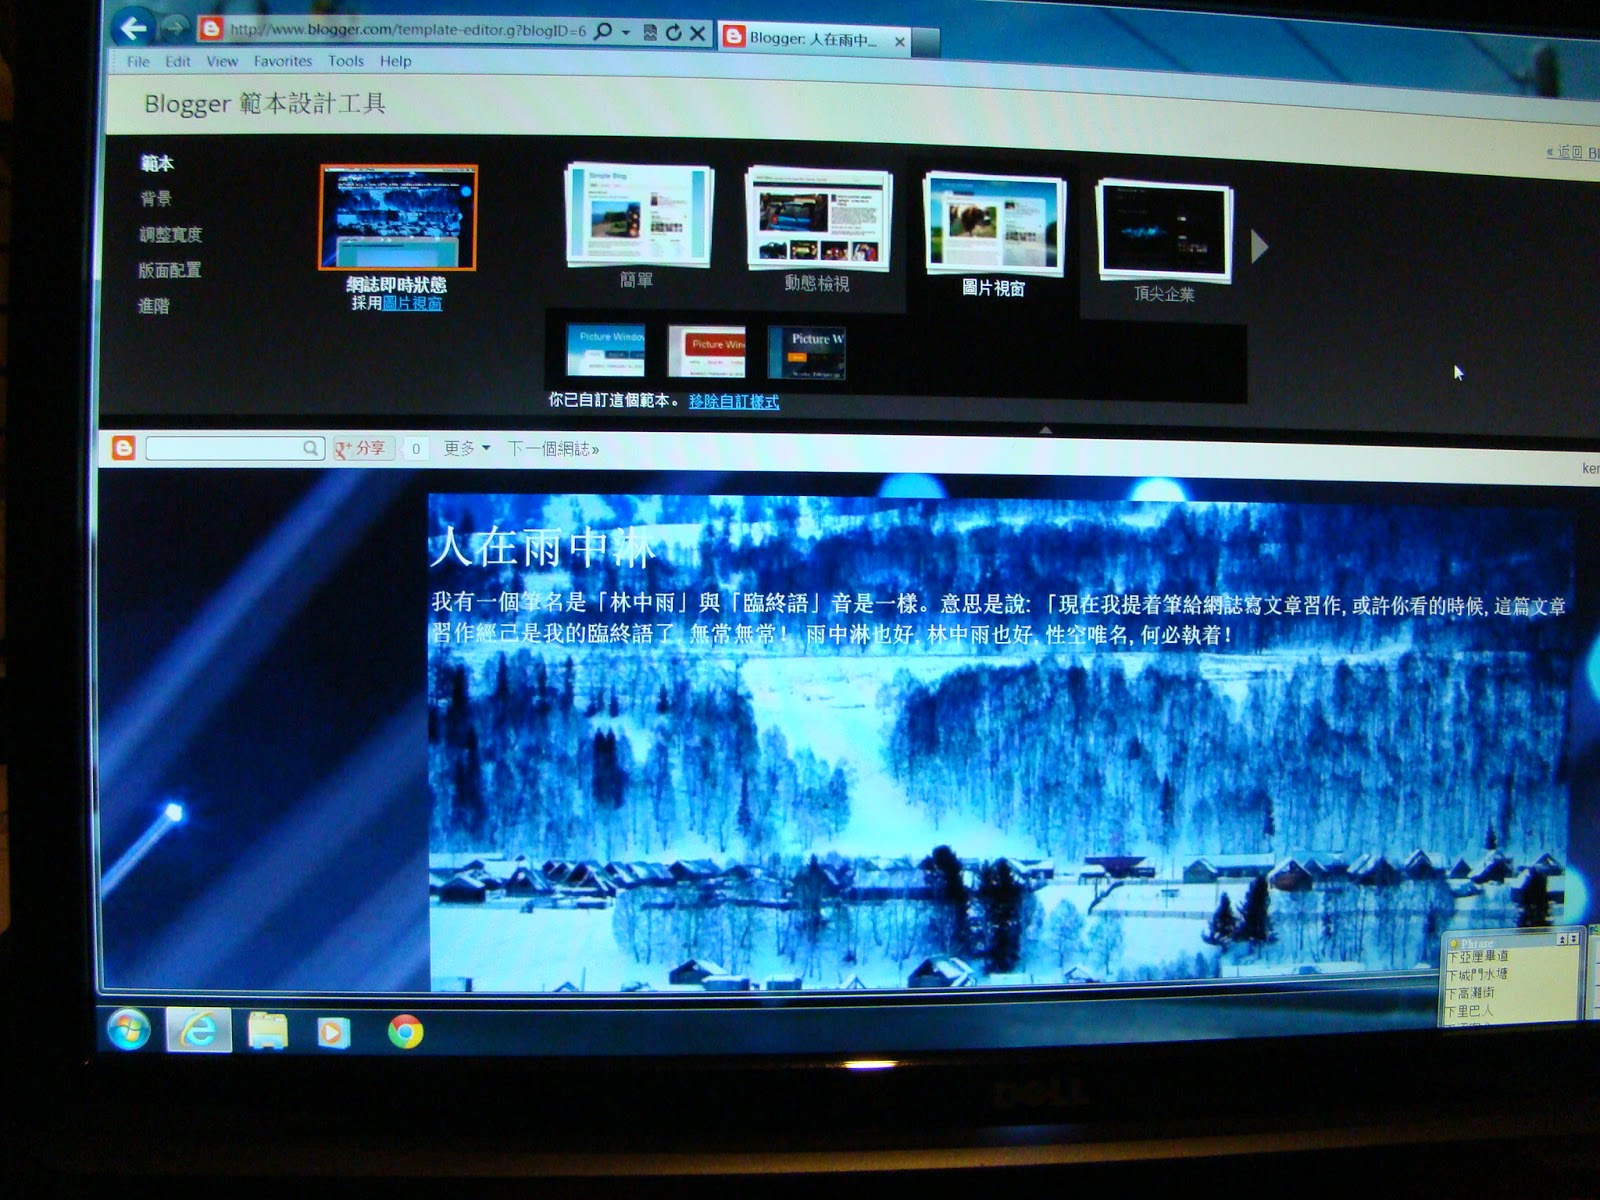Screen dimensions: 1600x1200
Task: Click the 網誌即時狀態 preview thumbnail
Action: pos(398,218)
